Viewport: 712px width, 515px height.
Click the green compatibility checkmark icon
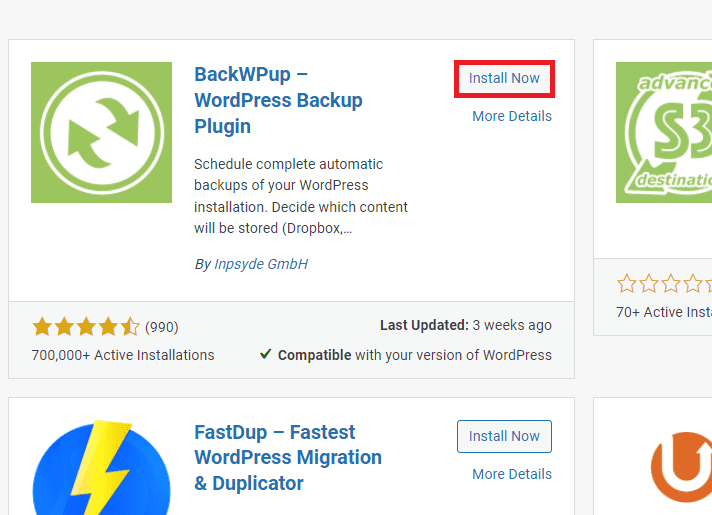[266, 354]
